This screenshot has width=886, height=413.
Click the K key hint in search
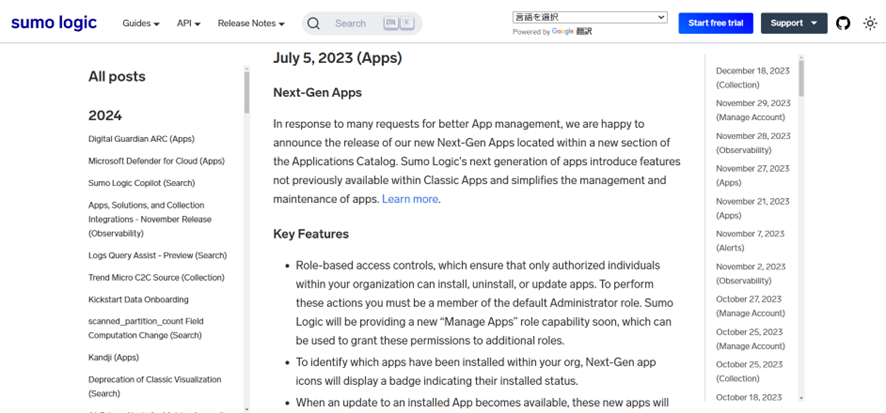pyautogui.click(x=407, y=23)
